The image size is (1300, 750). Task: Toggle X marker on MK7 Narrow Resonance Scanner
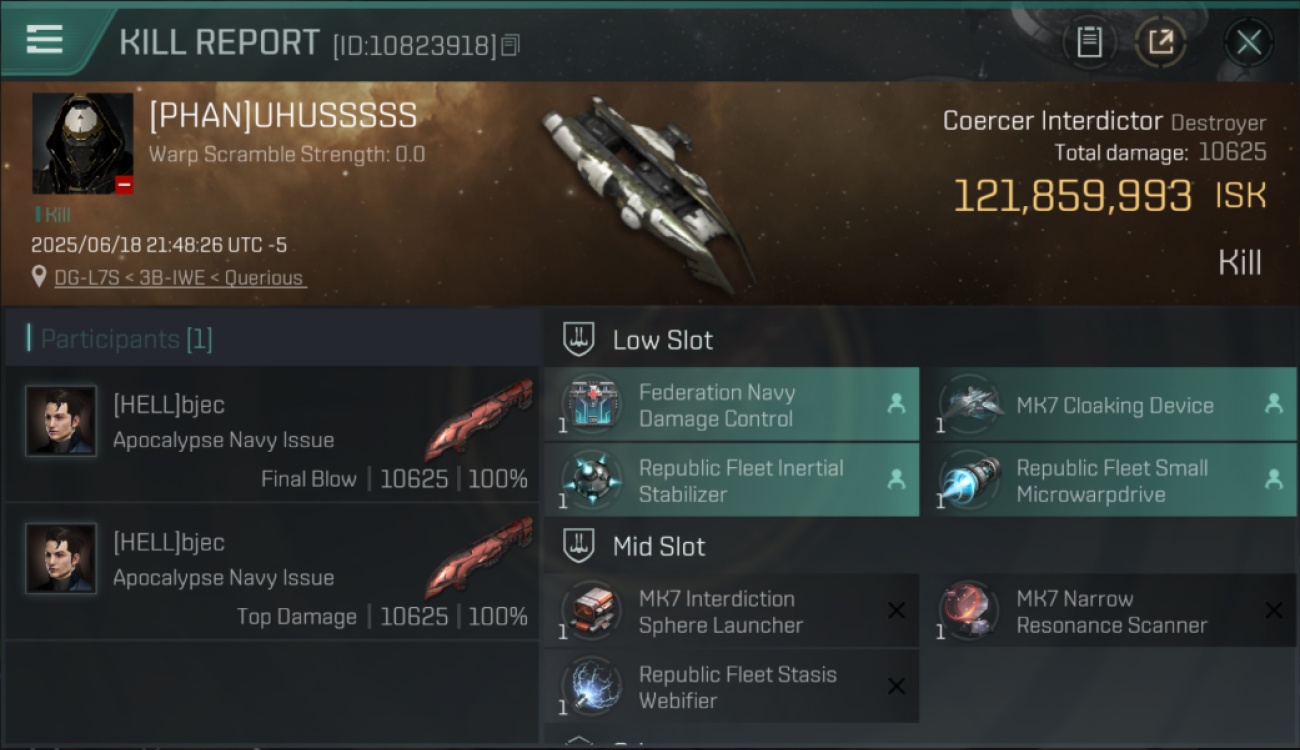pyautogui.click(x=1273, y=610)
